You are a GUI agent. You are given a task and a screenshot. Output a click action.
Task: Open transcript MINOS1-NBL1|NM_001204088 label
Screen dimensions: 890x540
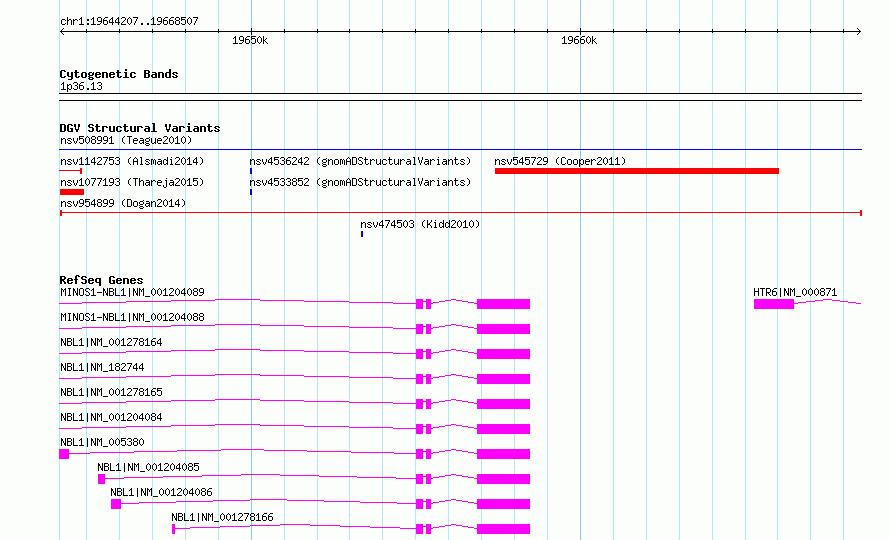click(x=132, y=317)
